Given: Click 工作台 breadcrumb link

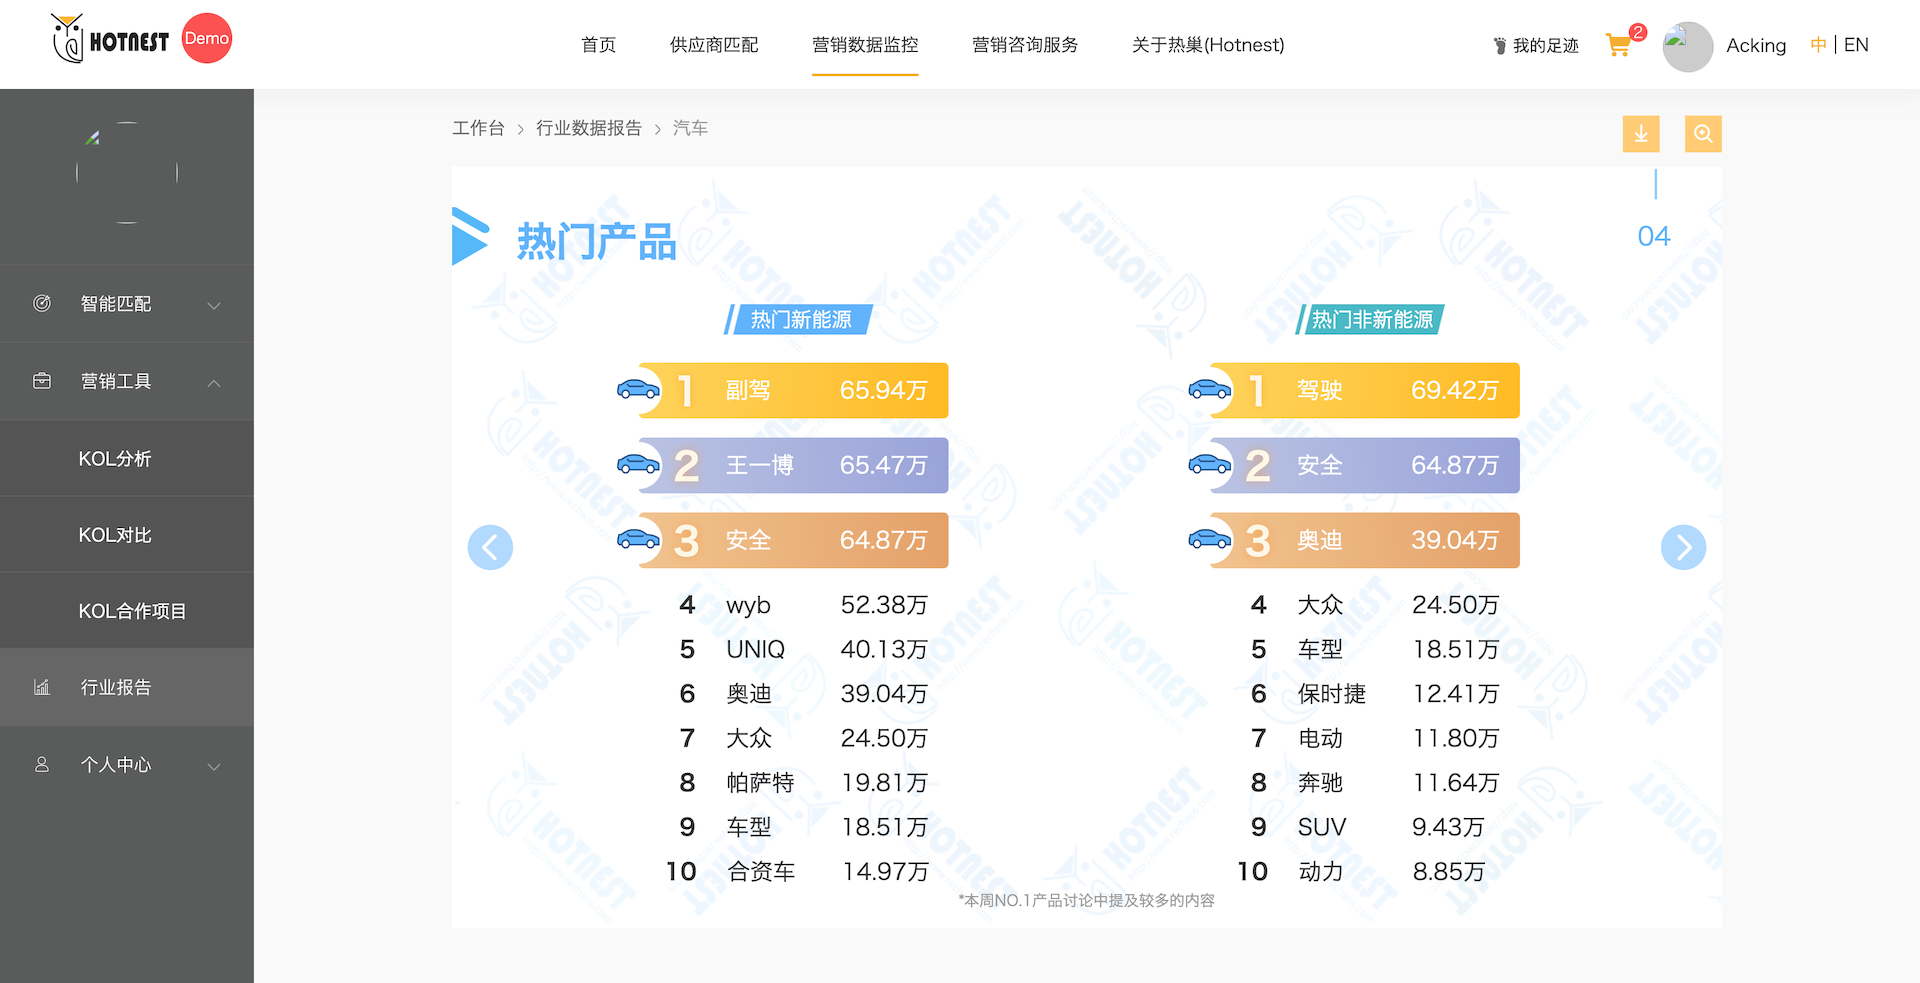Looking at the screenshot, I should coord(478,128).
